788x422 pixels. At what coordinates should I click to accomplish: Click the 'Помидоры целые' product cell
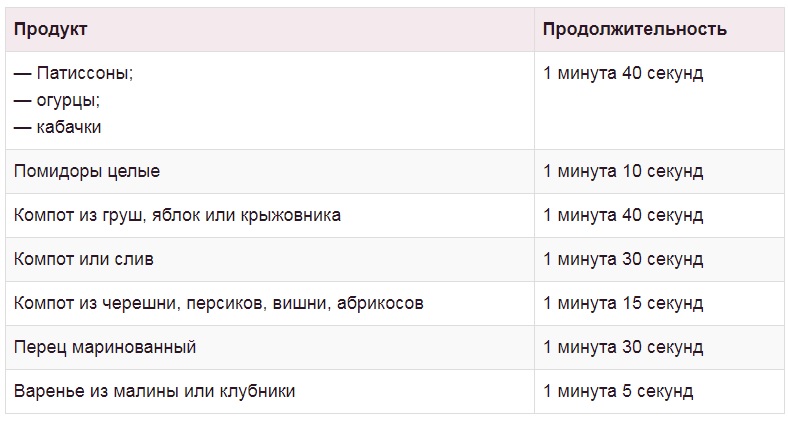tap(87, 171)
